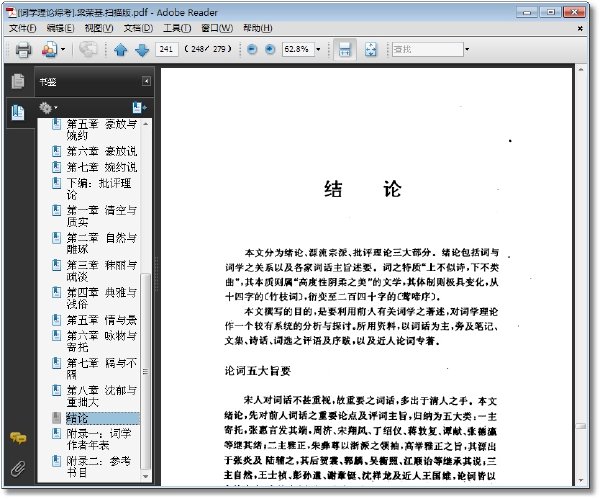Image resolution: width=600 pixels, height=499 pixels.
Task: Click bookmark icon beside 第六章 豪放说
Action: pos(57,151)
